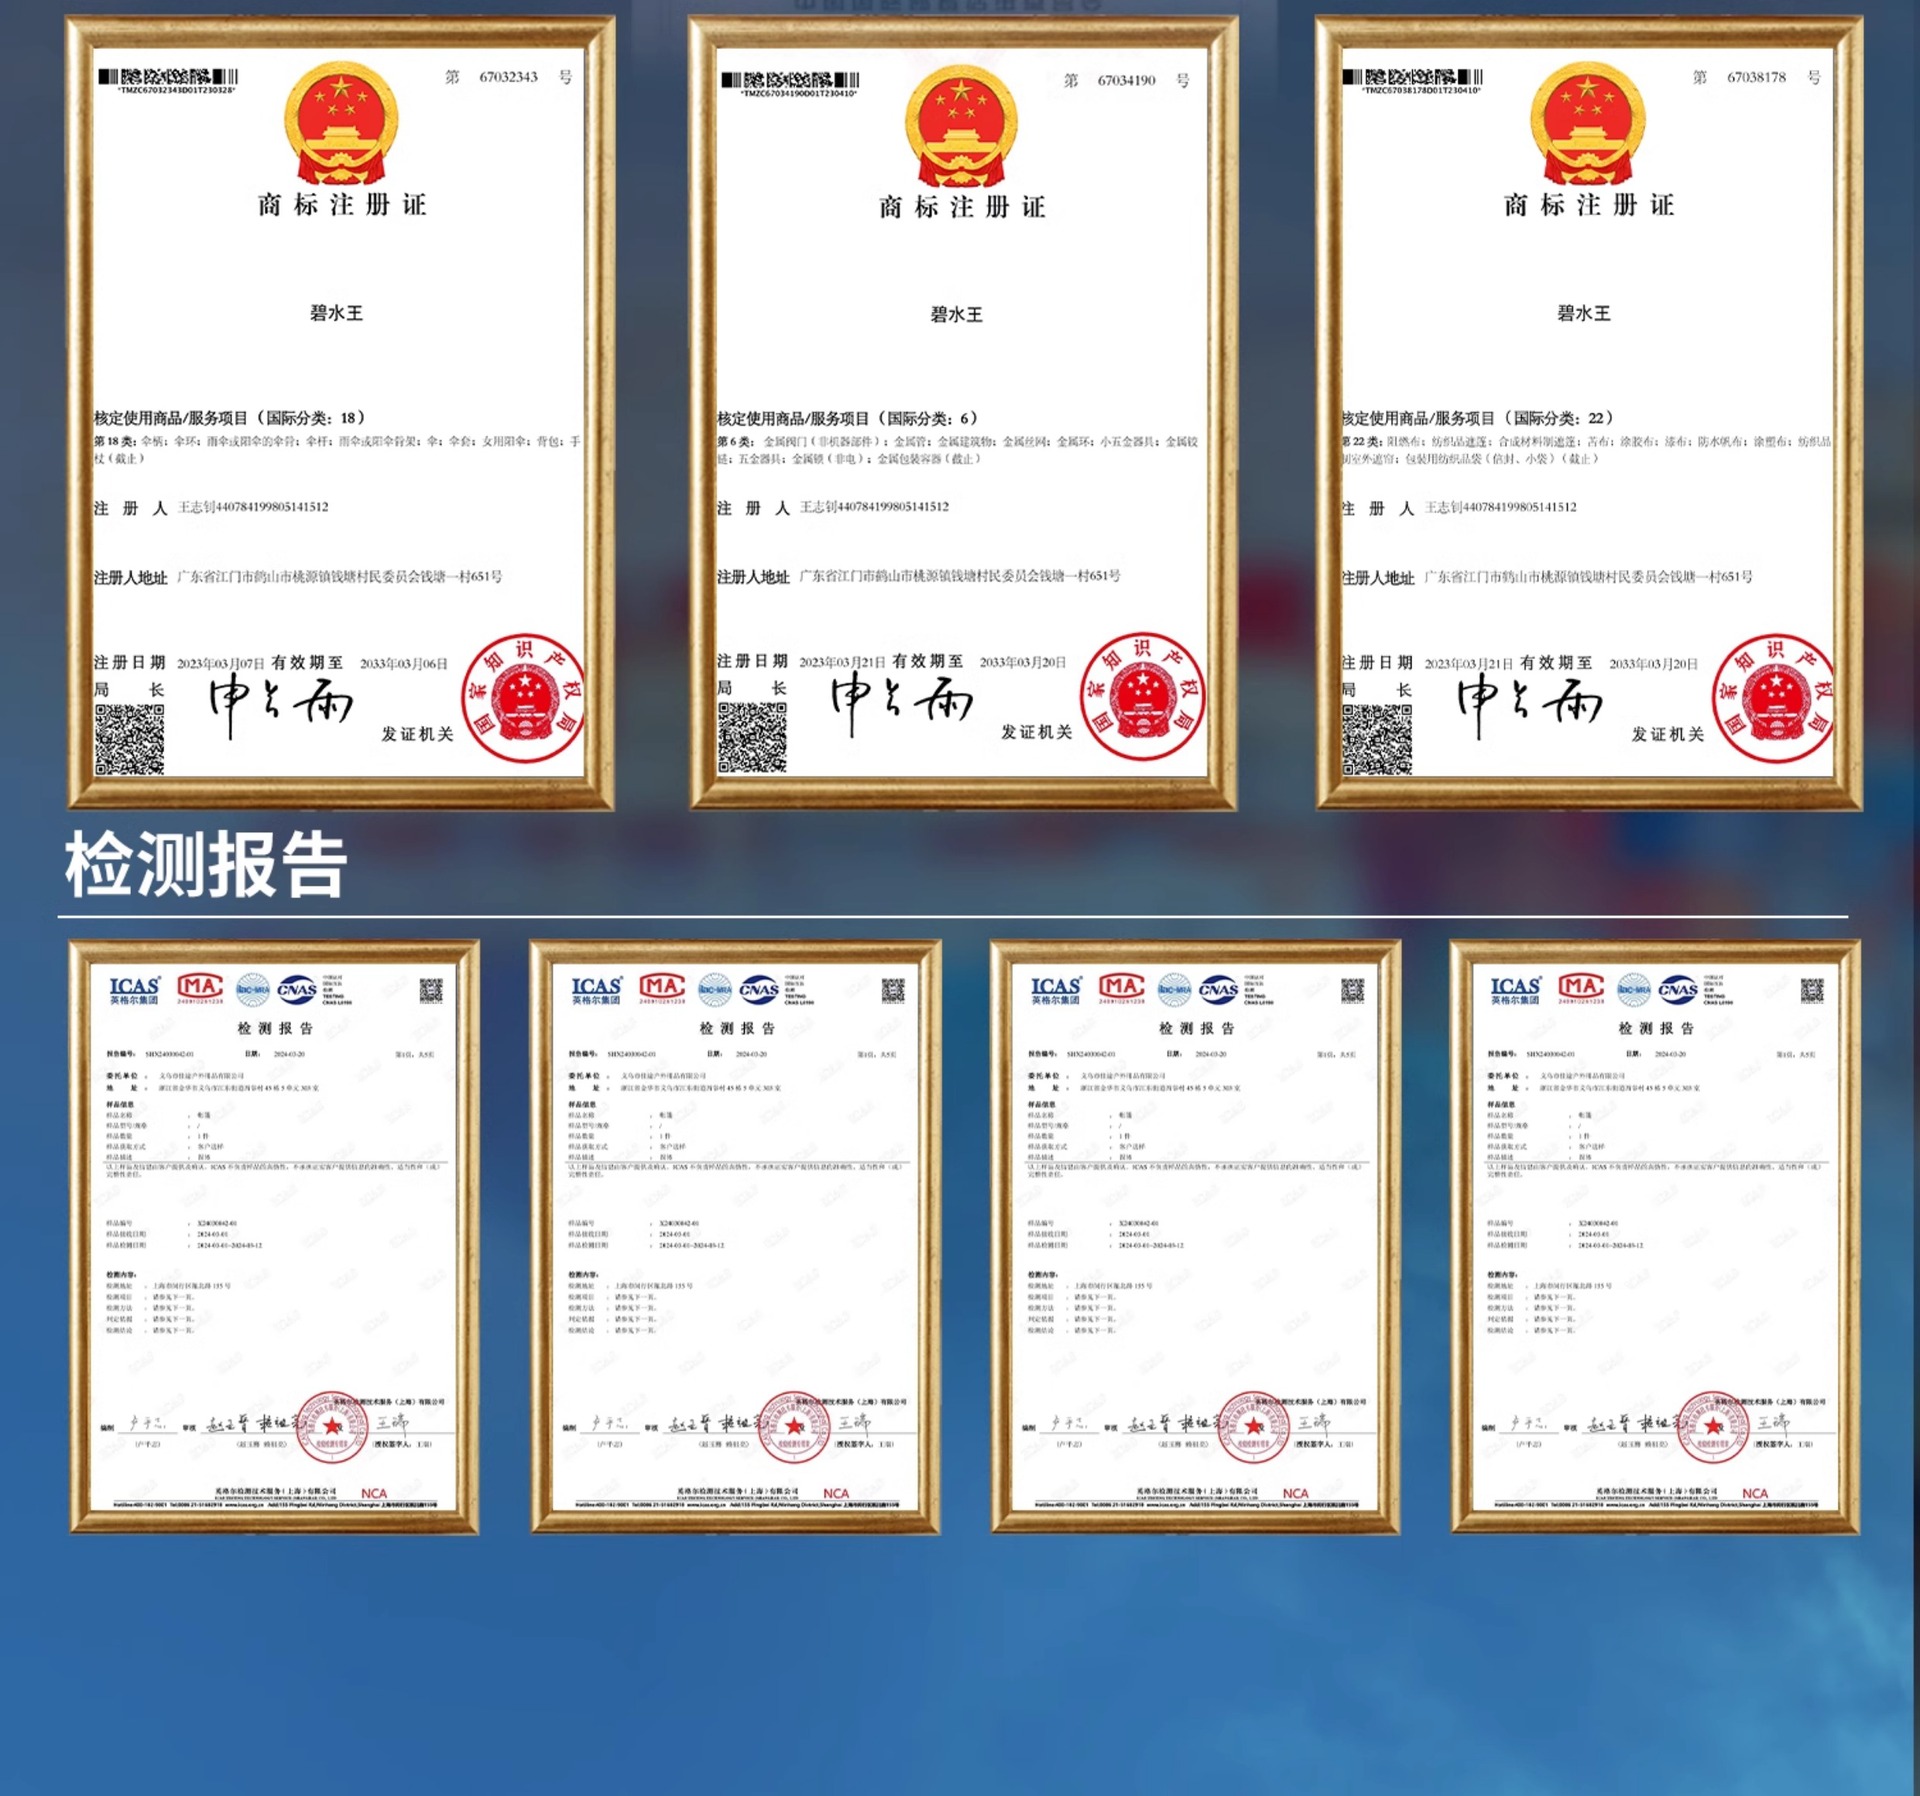Click the red IP office seal on certificate 67034190
Viewport: 1920px width, 1796px height.
coord(1142,695)
